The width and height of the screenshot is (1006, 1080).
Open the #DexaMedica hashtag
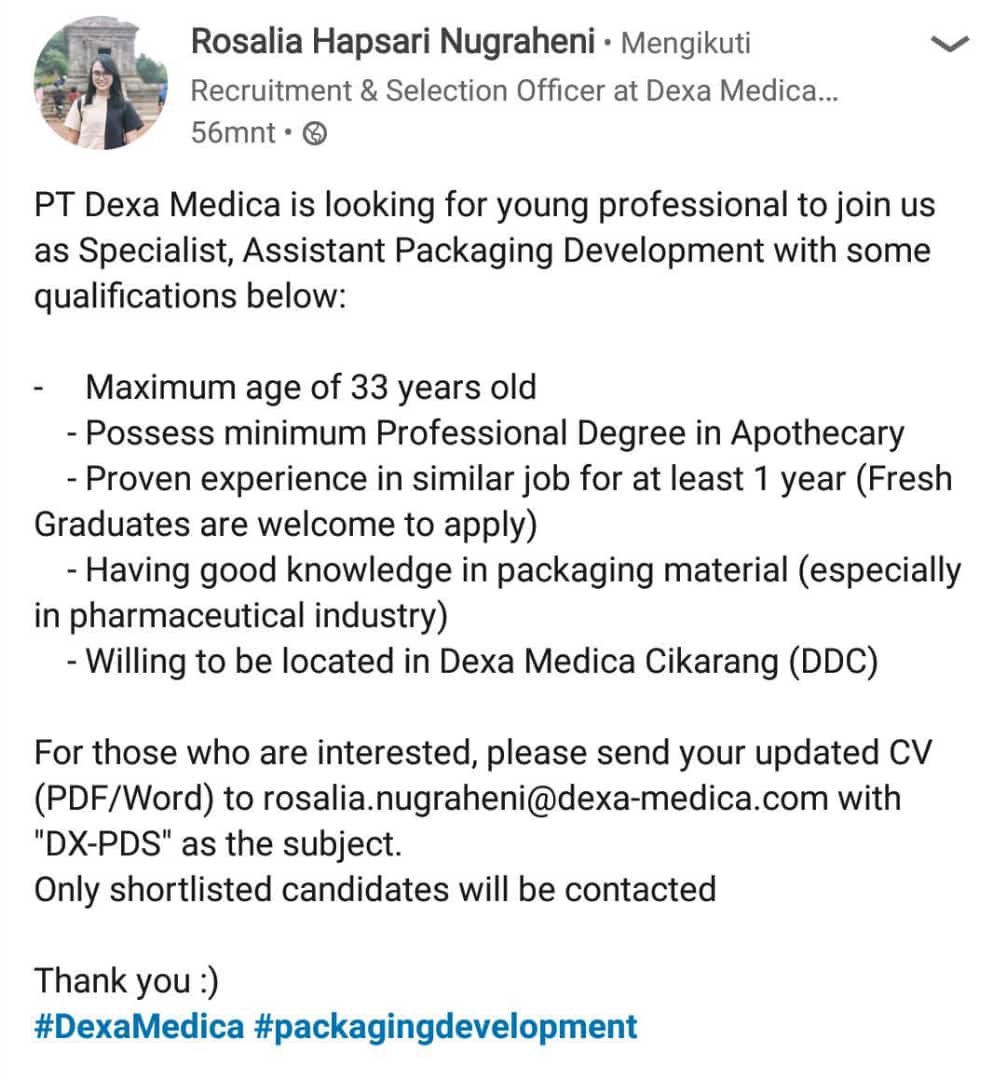click(x=139, y=1027)
